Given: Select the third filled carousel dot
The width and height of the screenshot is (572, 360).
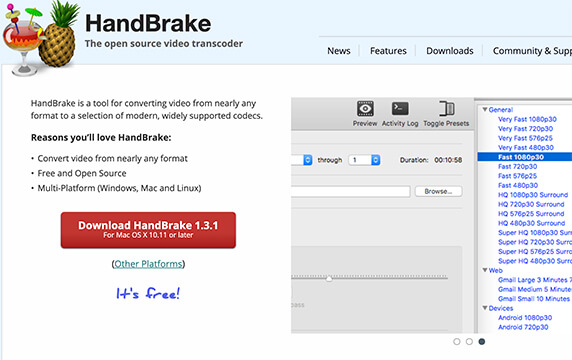Looking at the screenshot, I should pos(482,341).
